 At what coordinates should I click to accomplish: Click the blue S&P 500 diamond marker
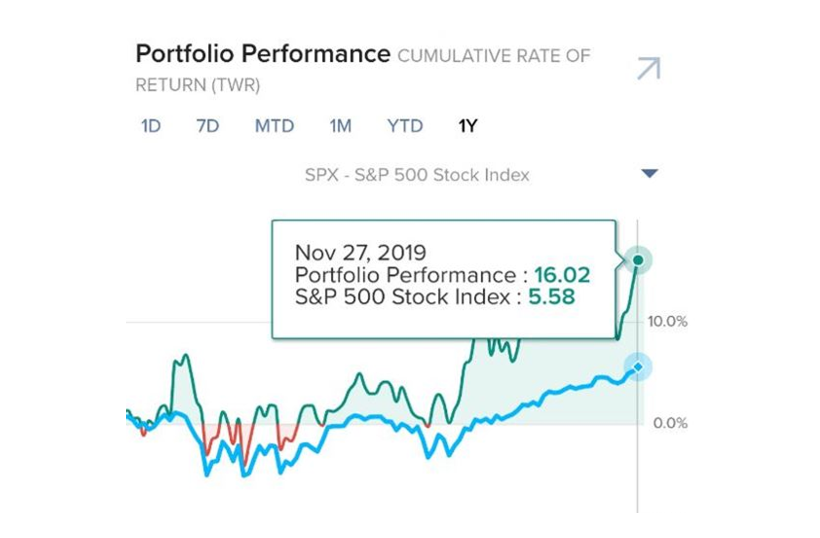tap(638, 367)
